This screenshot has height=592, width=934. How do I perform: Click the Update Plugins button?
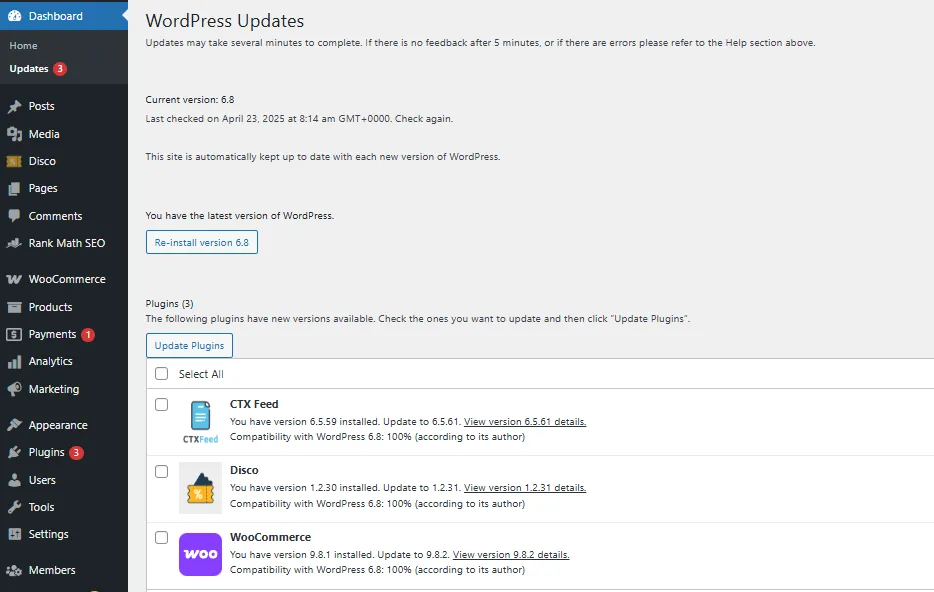tap(189, 345)
